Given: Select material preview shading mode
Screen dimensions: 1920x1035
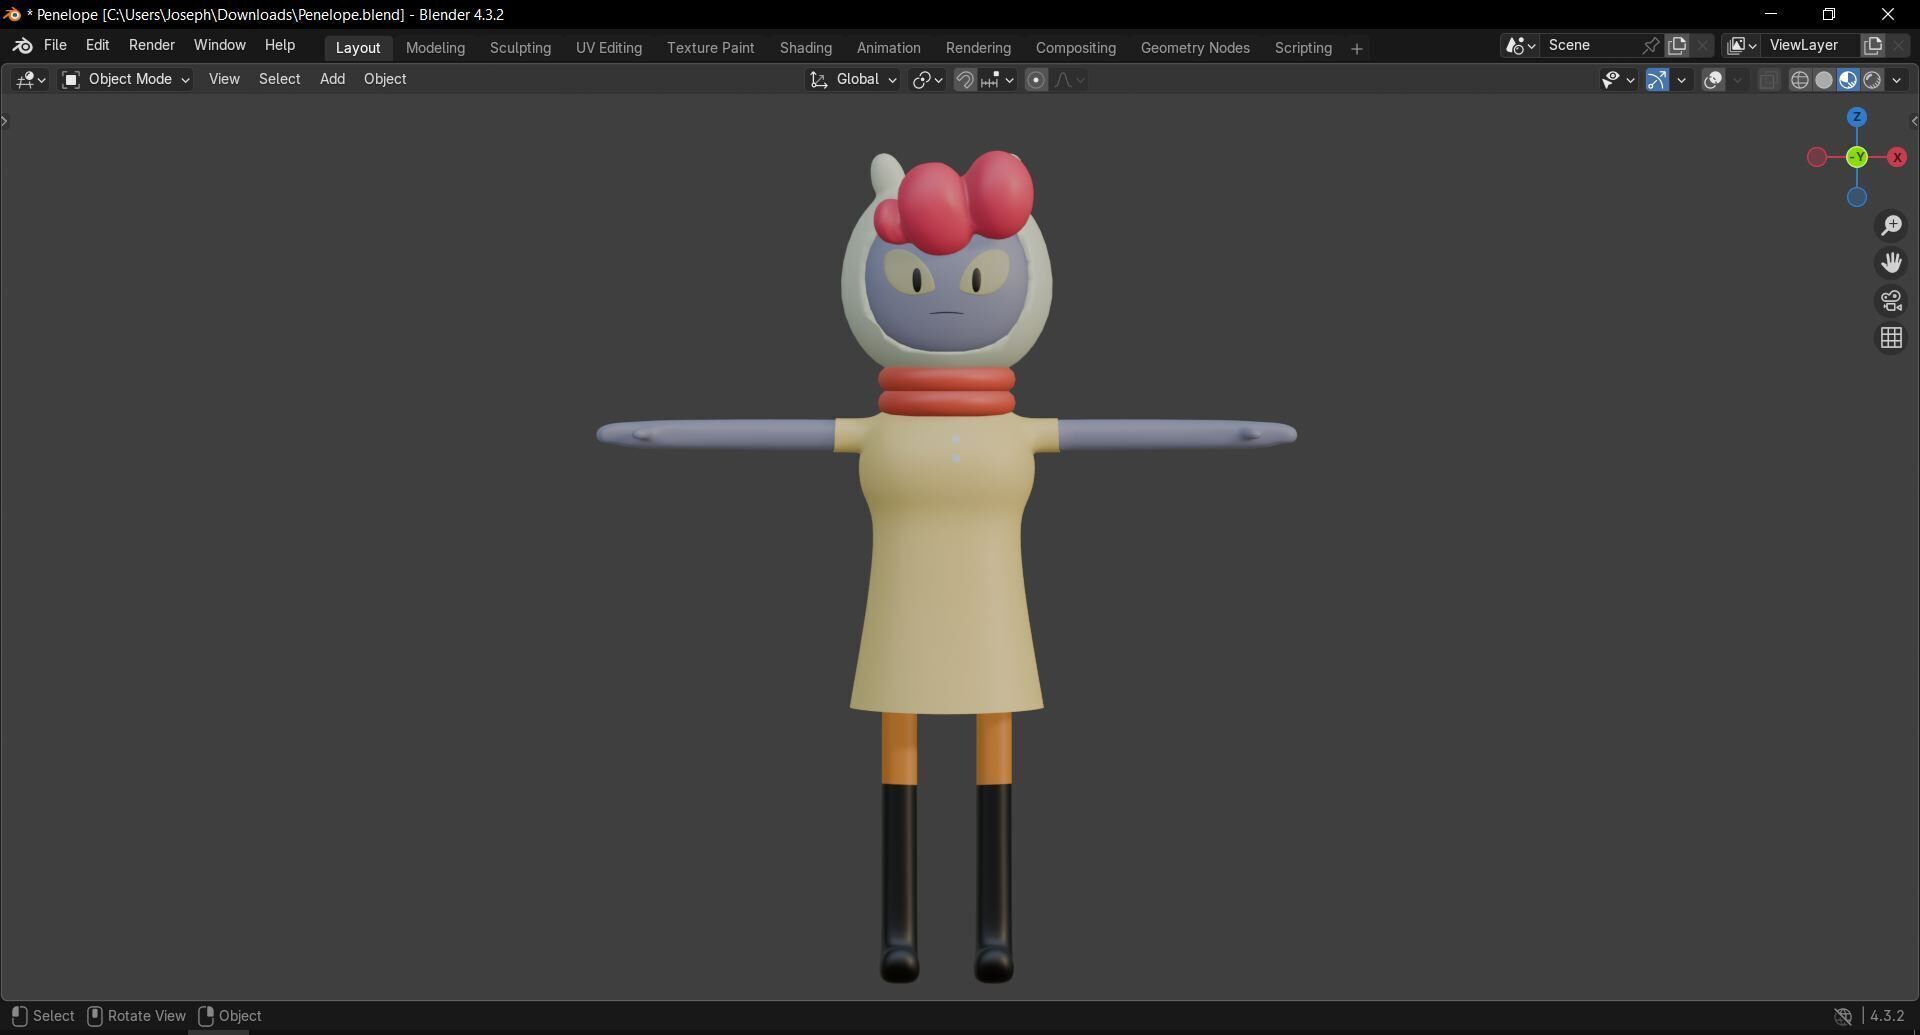Looking at the screenshot, I should 1848,80.
